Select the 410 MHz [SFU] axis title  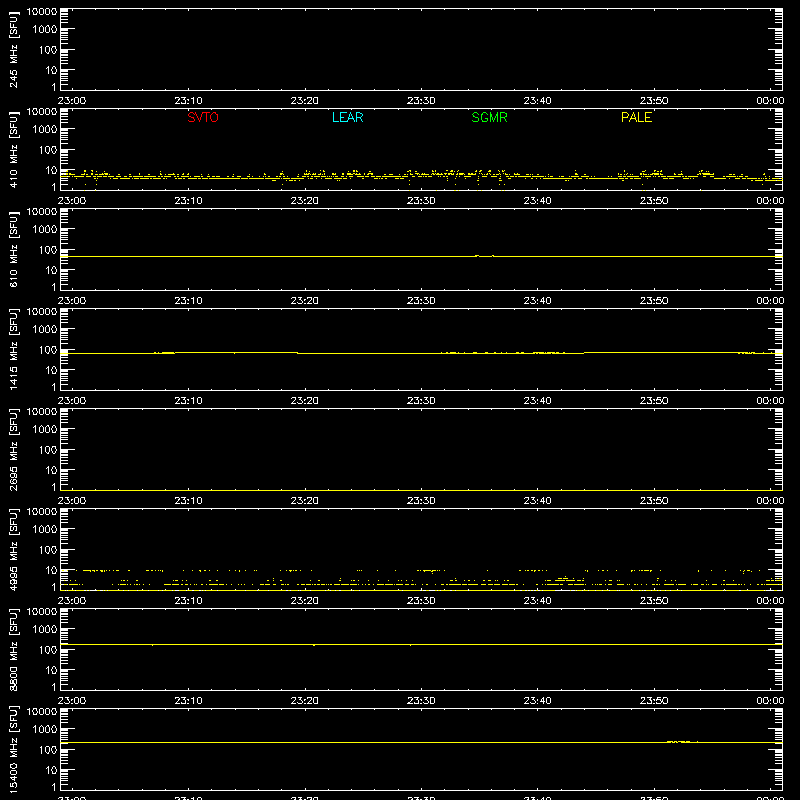coord(14,149)
